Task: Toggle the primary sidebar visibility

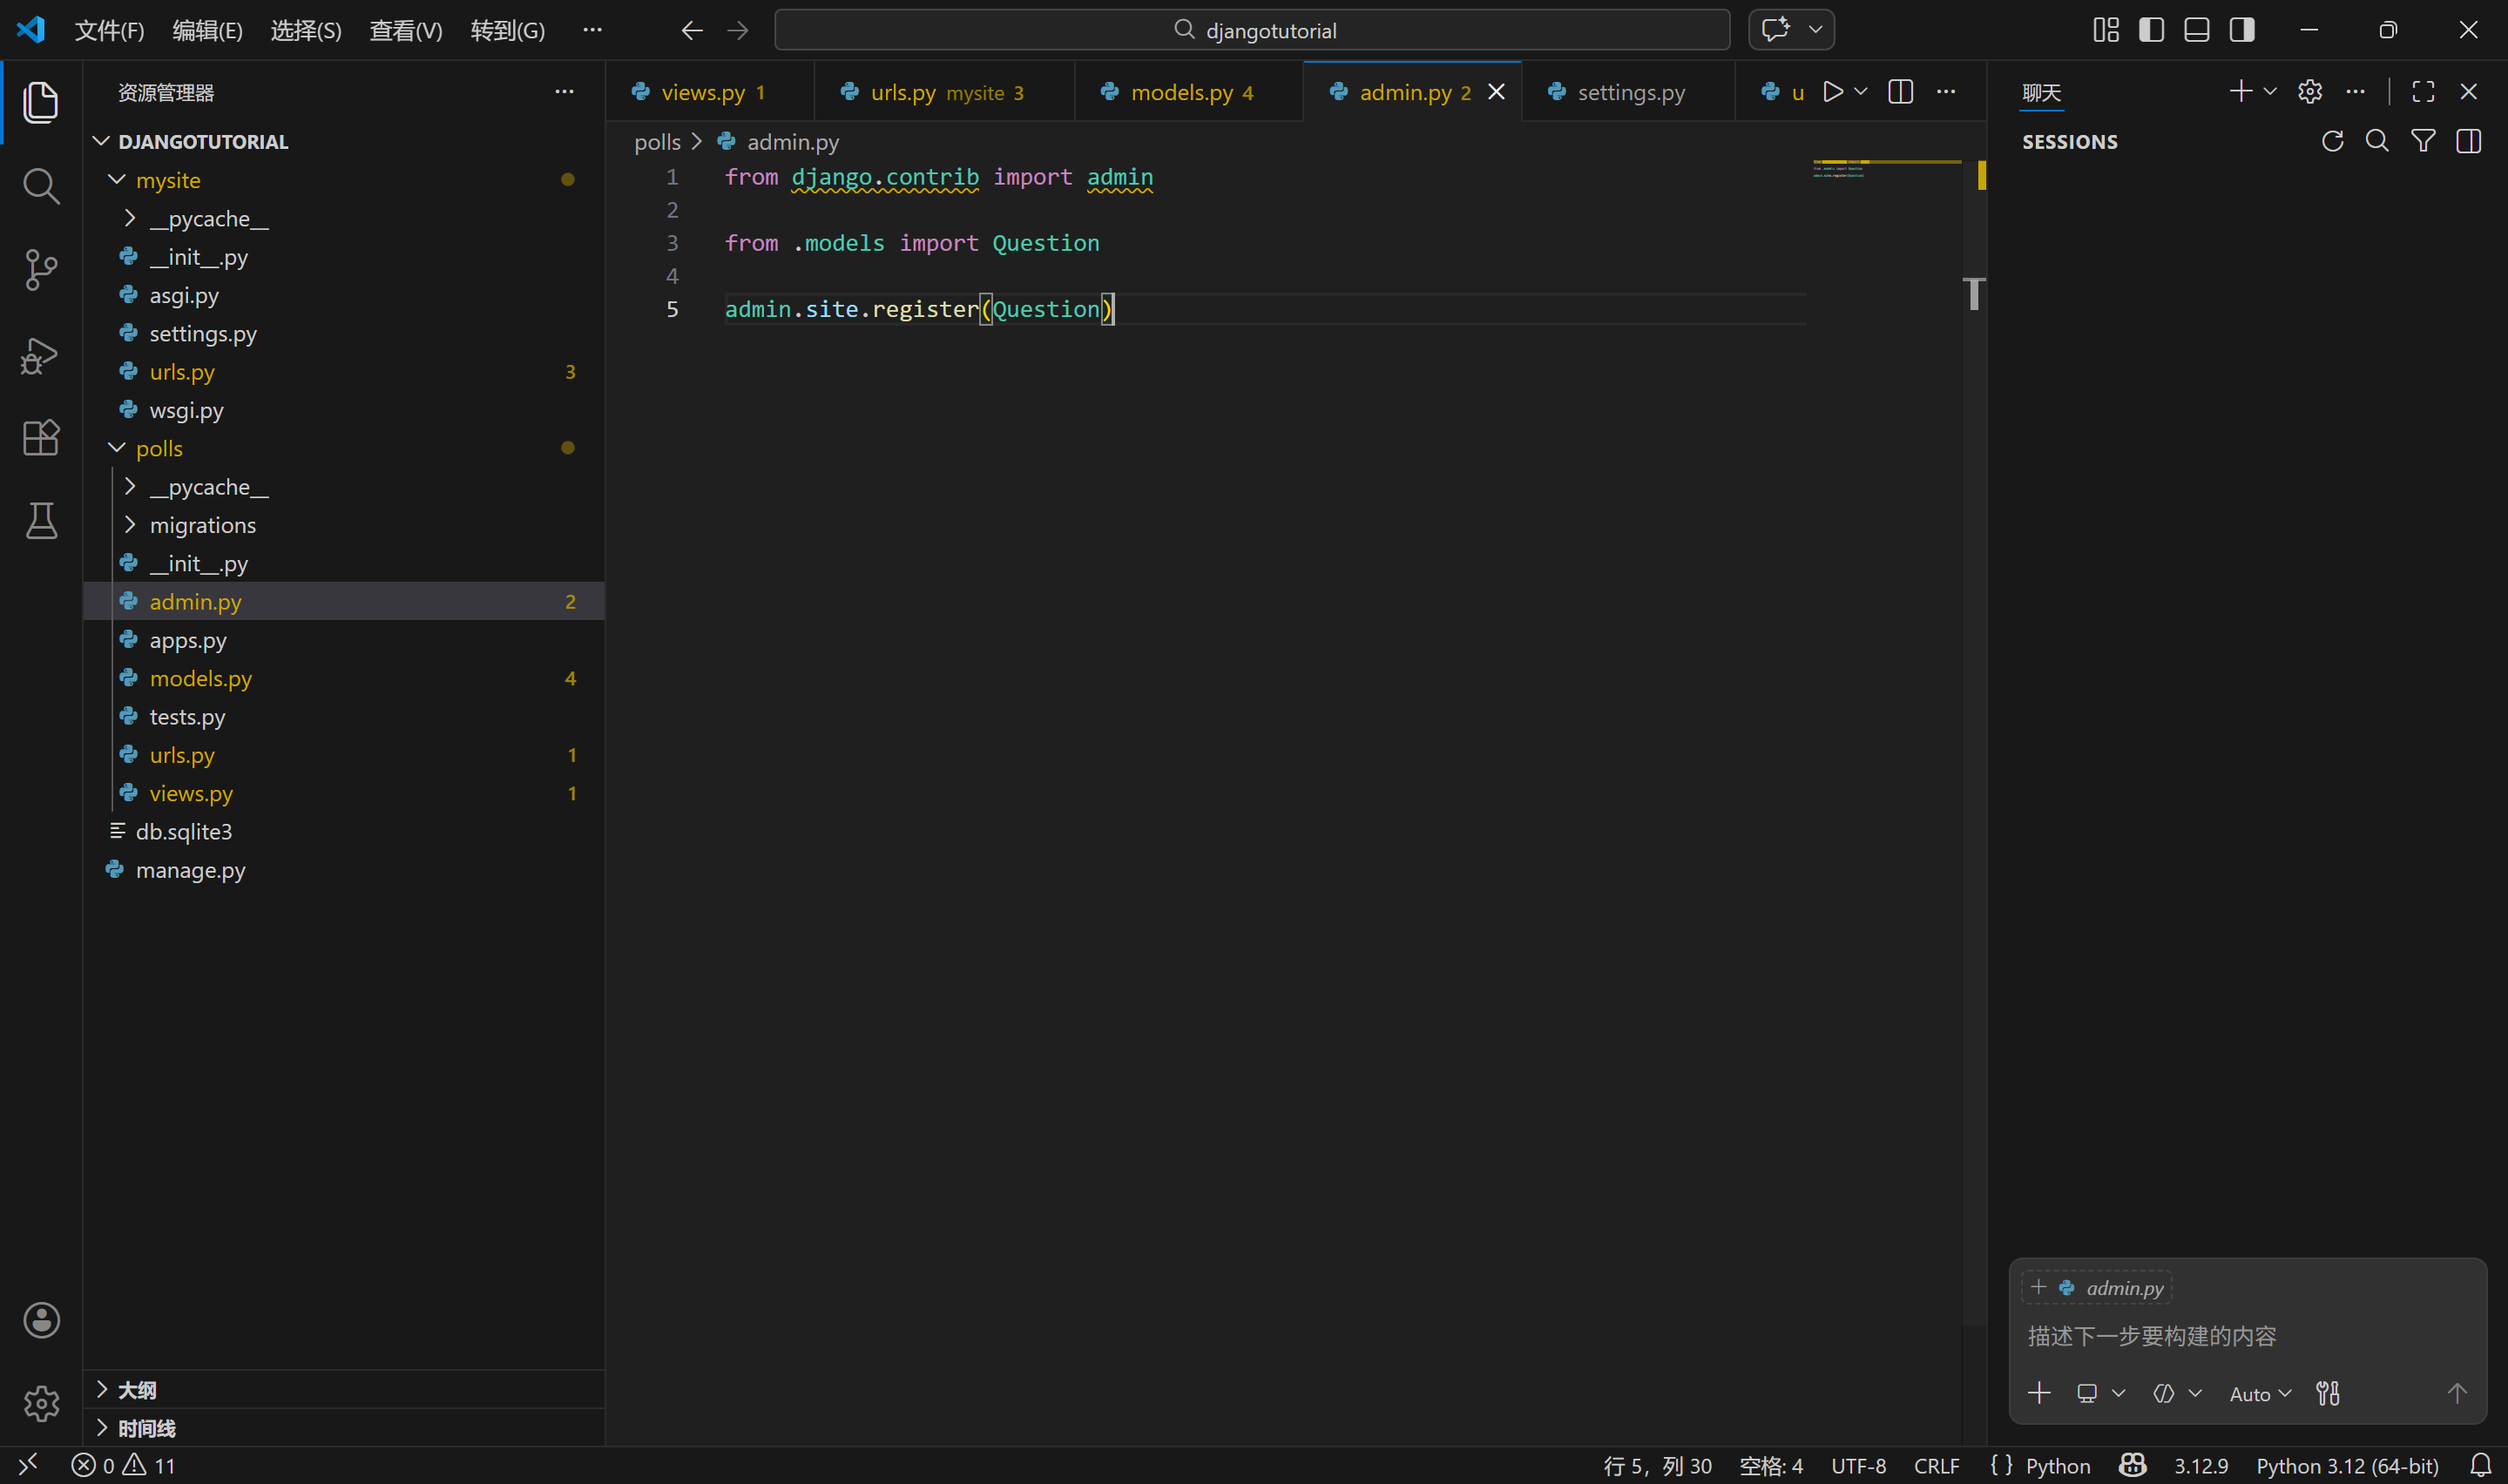Action: (2151, 30)
